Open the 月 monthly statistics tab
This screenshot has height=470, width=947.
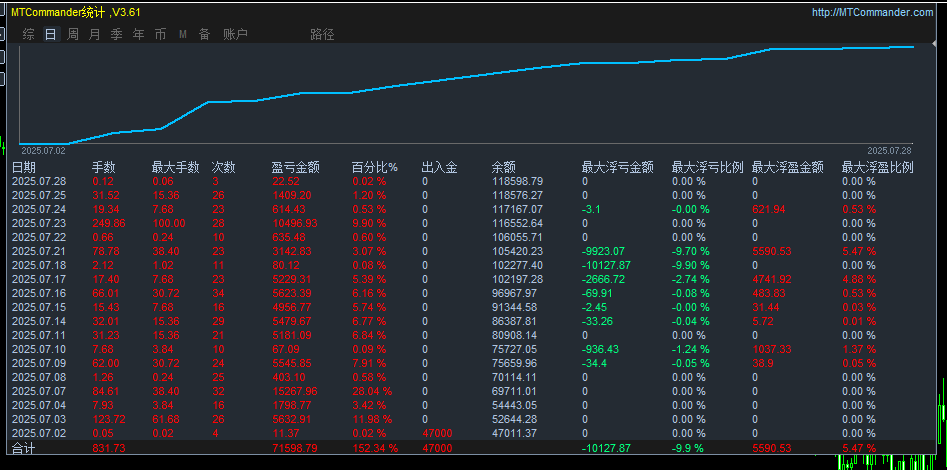click(94, 34)
